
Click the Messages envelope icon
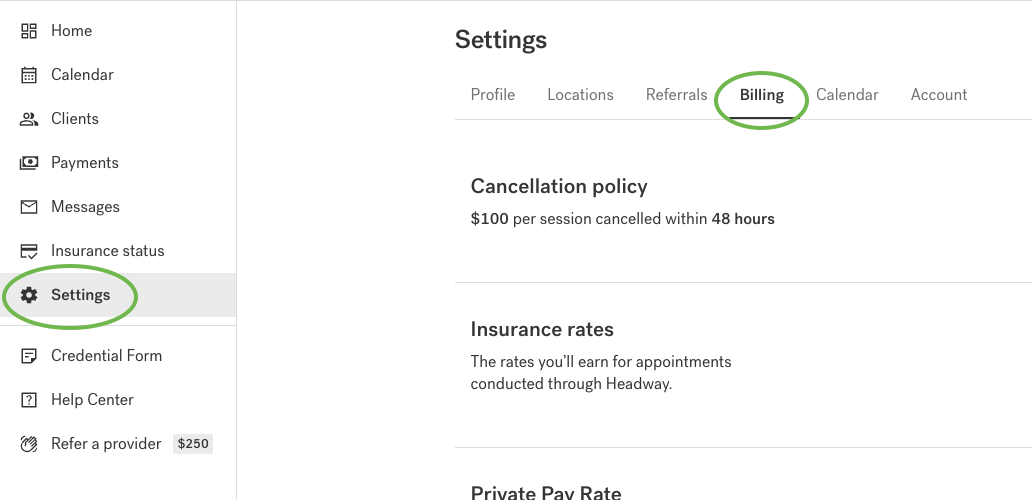coord(29,207)
